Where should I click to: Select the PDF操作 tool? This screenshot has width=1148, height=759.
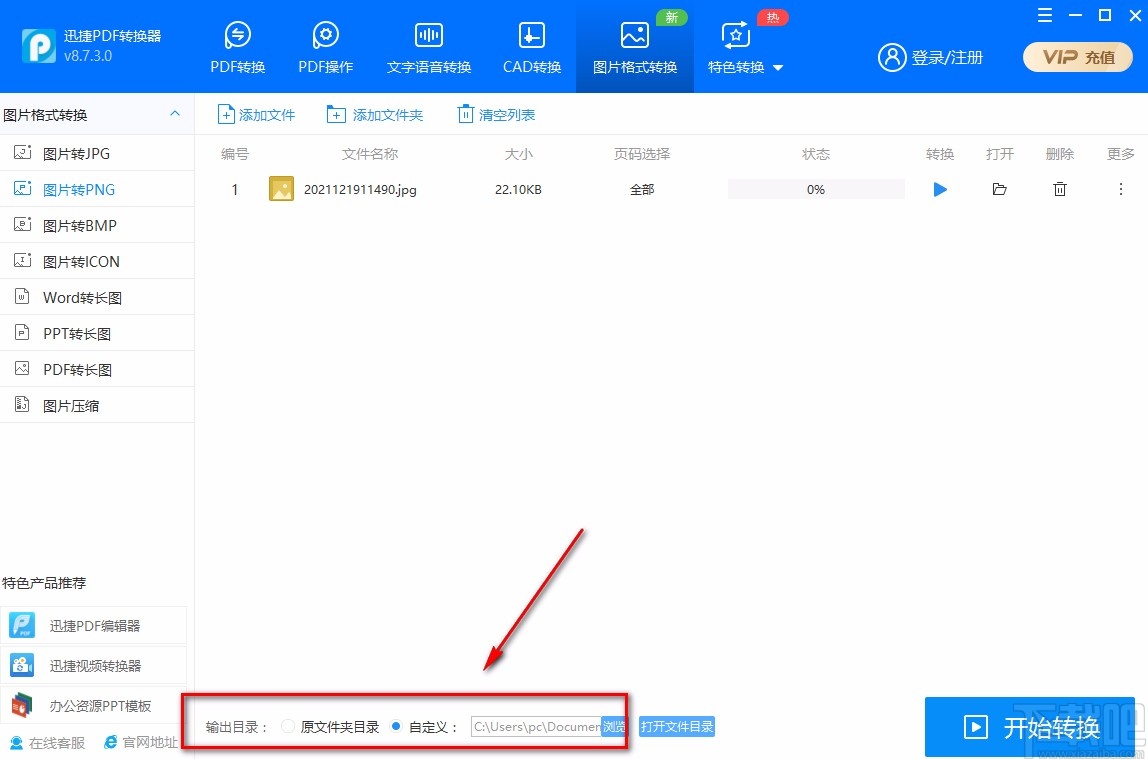324,45
